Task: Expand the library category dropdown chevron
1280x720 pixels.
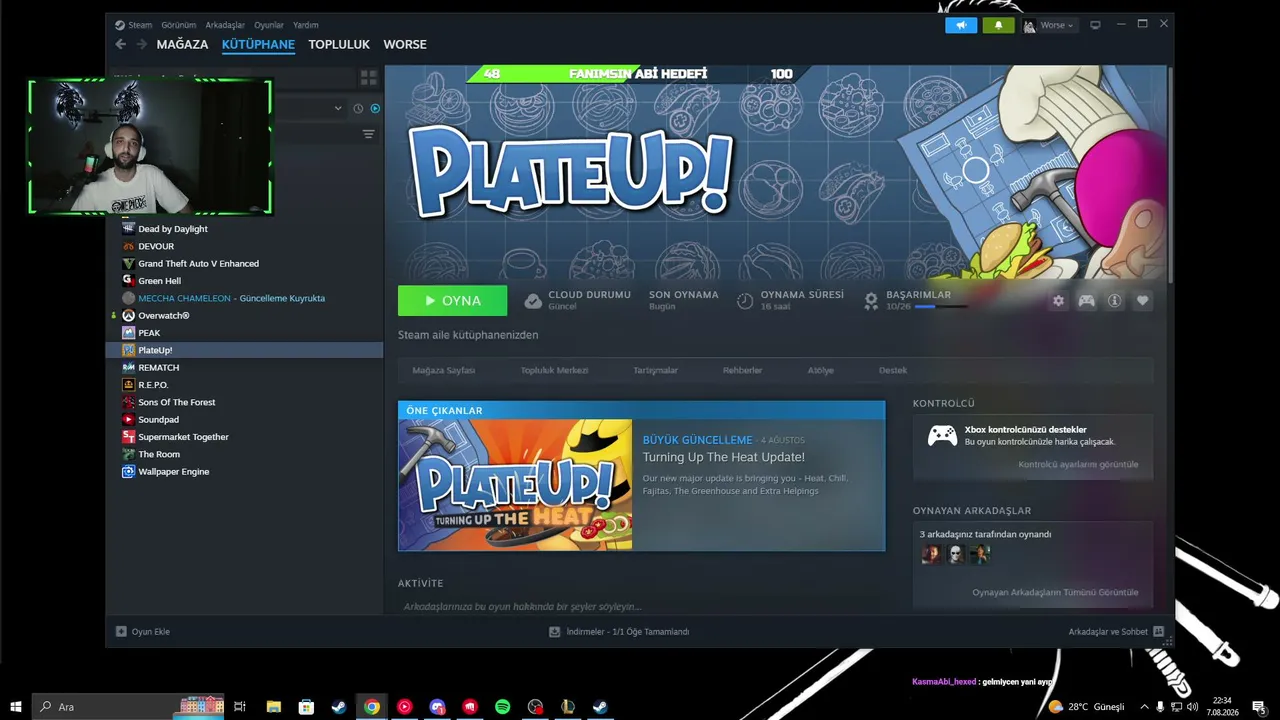Action: point(338,108)
